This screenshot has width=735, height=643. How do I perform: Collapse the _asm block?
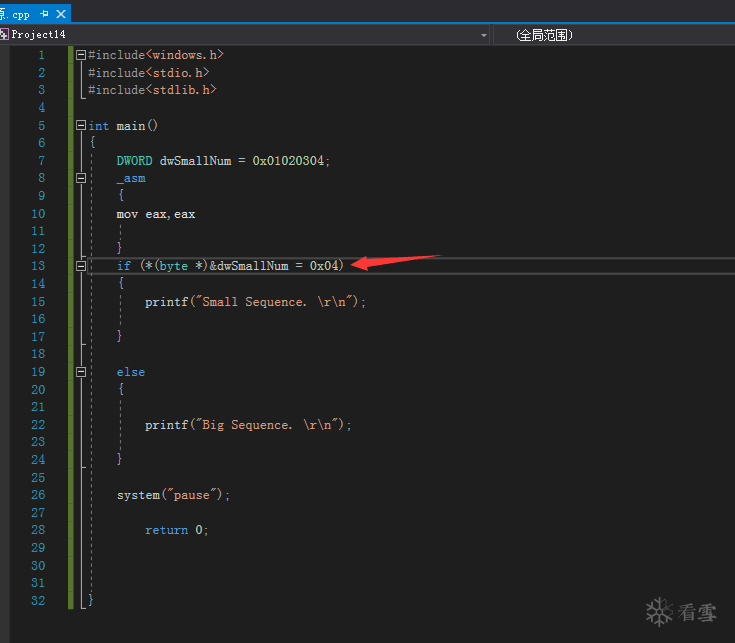pos(81,178)
